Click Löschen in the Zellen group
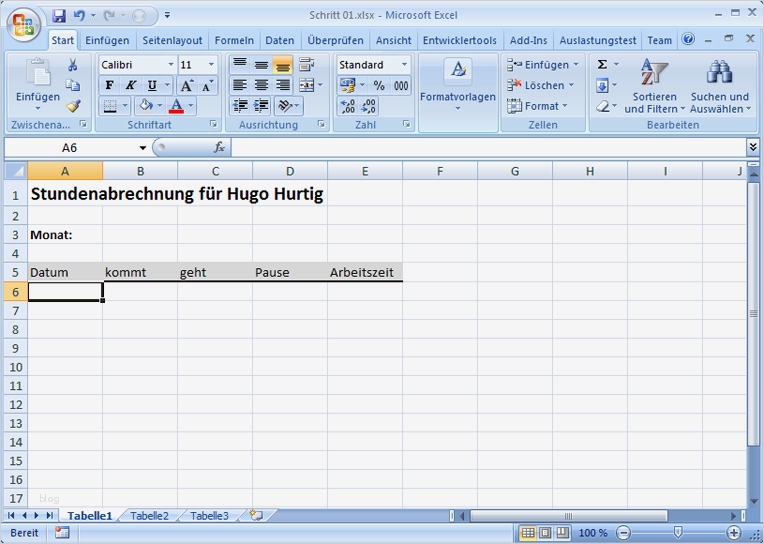Screen dimensions: 764x544 click(540, 85)
